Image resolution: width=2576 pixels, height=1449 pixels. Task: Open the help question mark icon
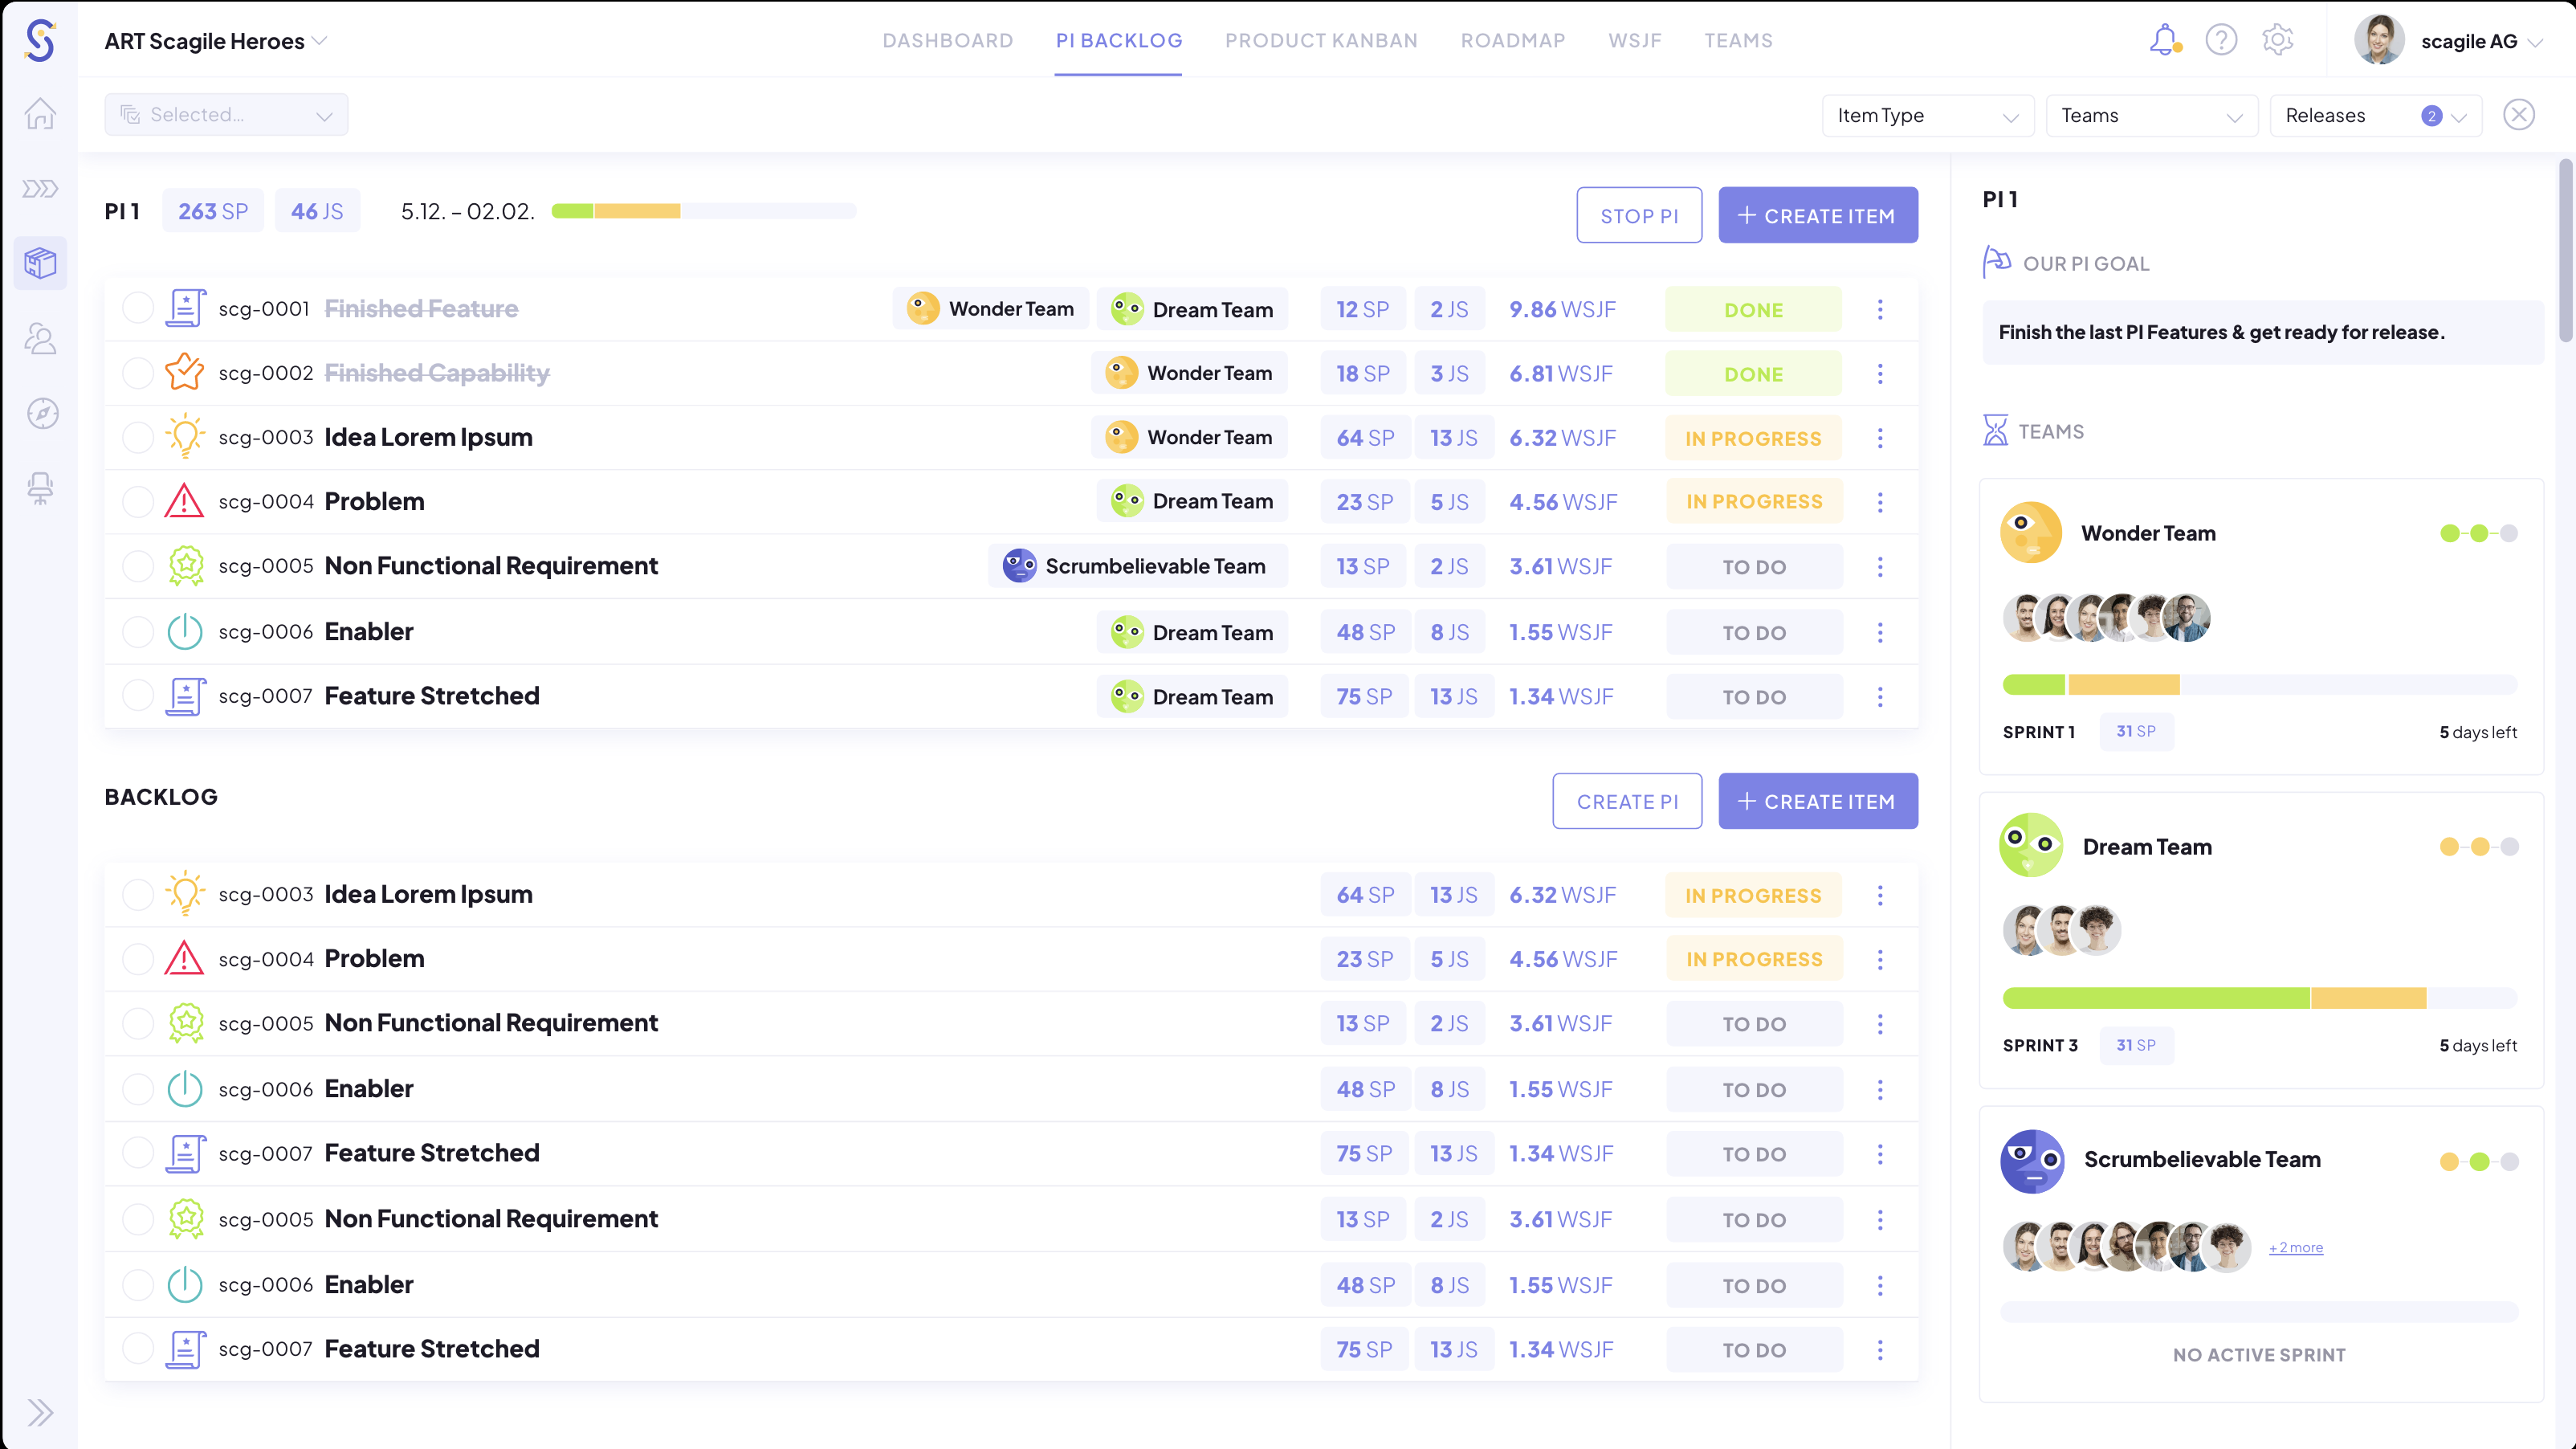pos(2221,40)
